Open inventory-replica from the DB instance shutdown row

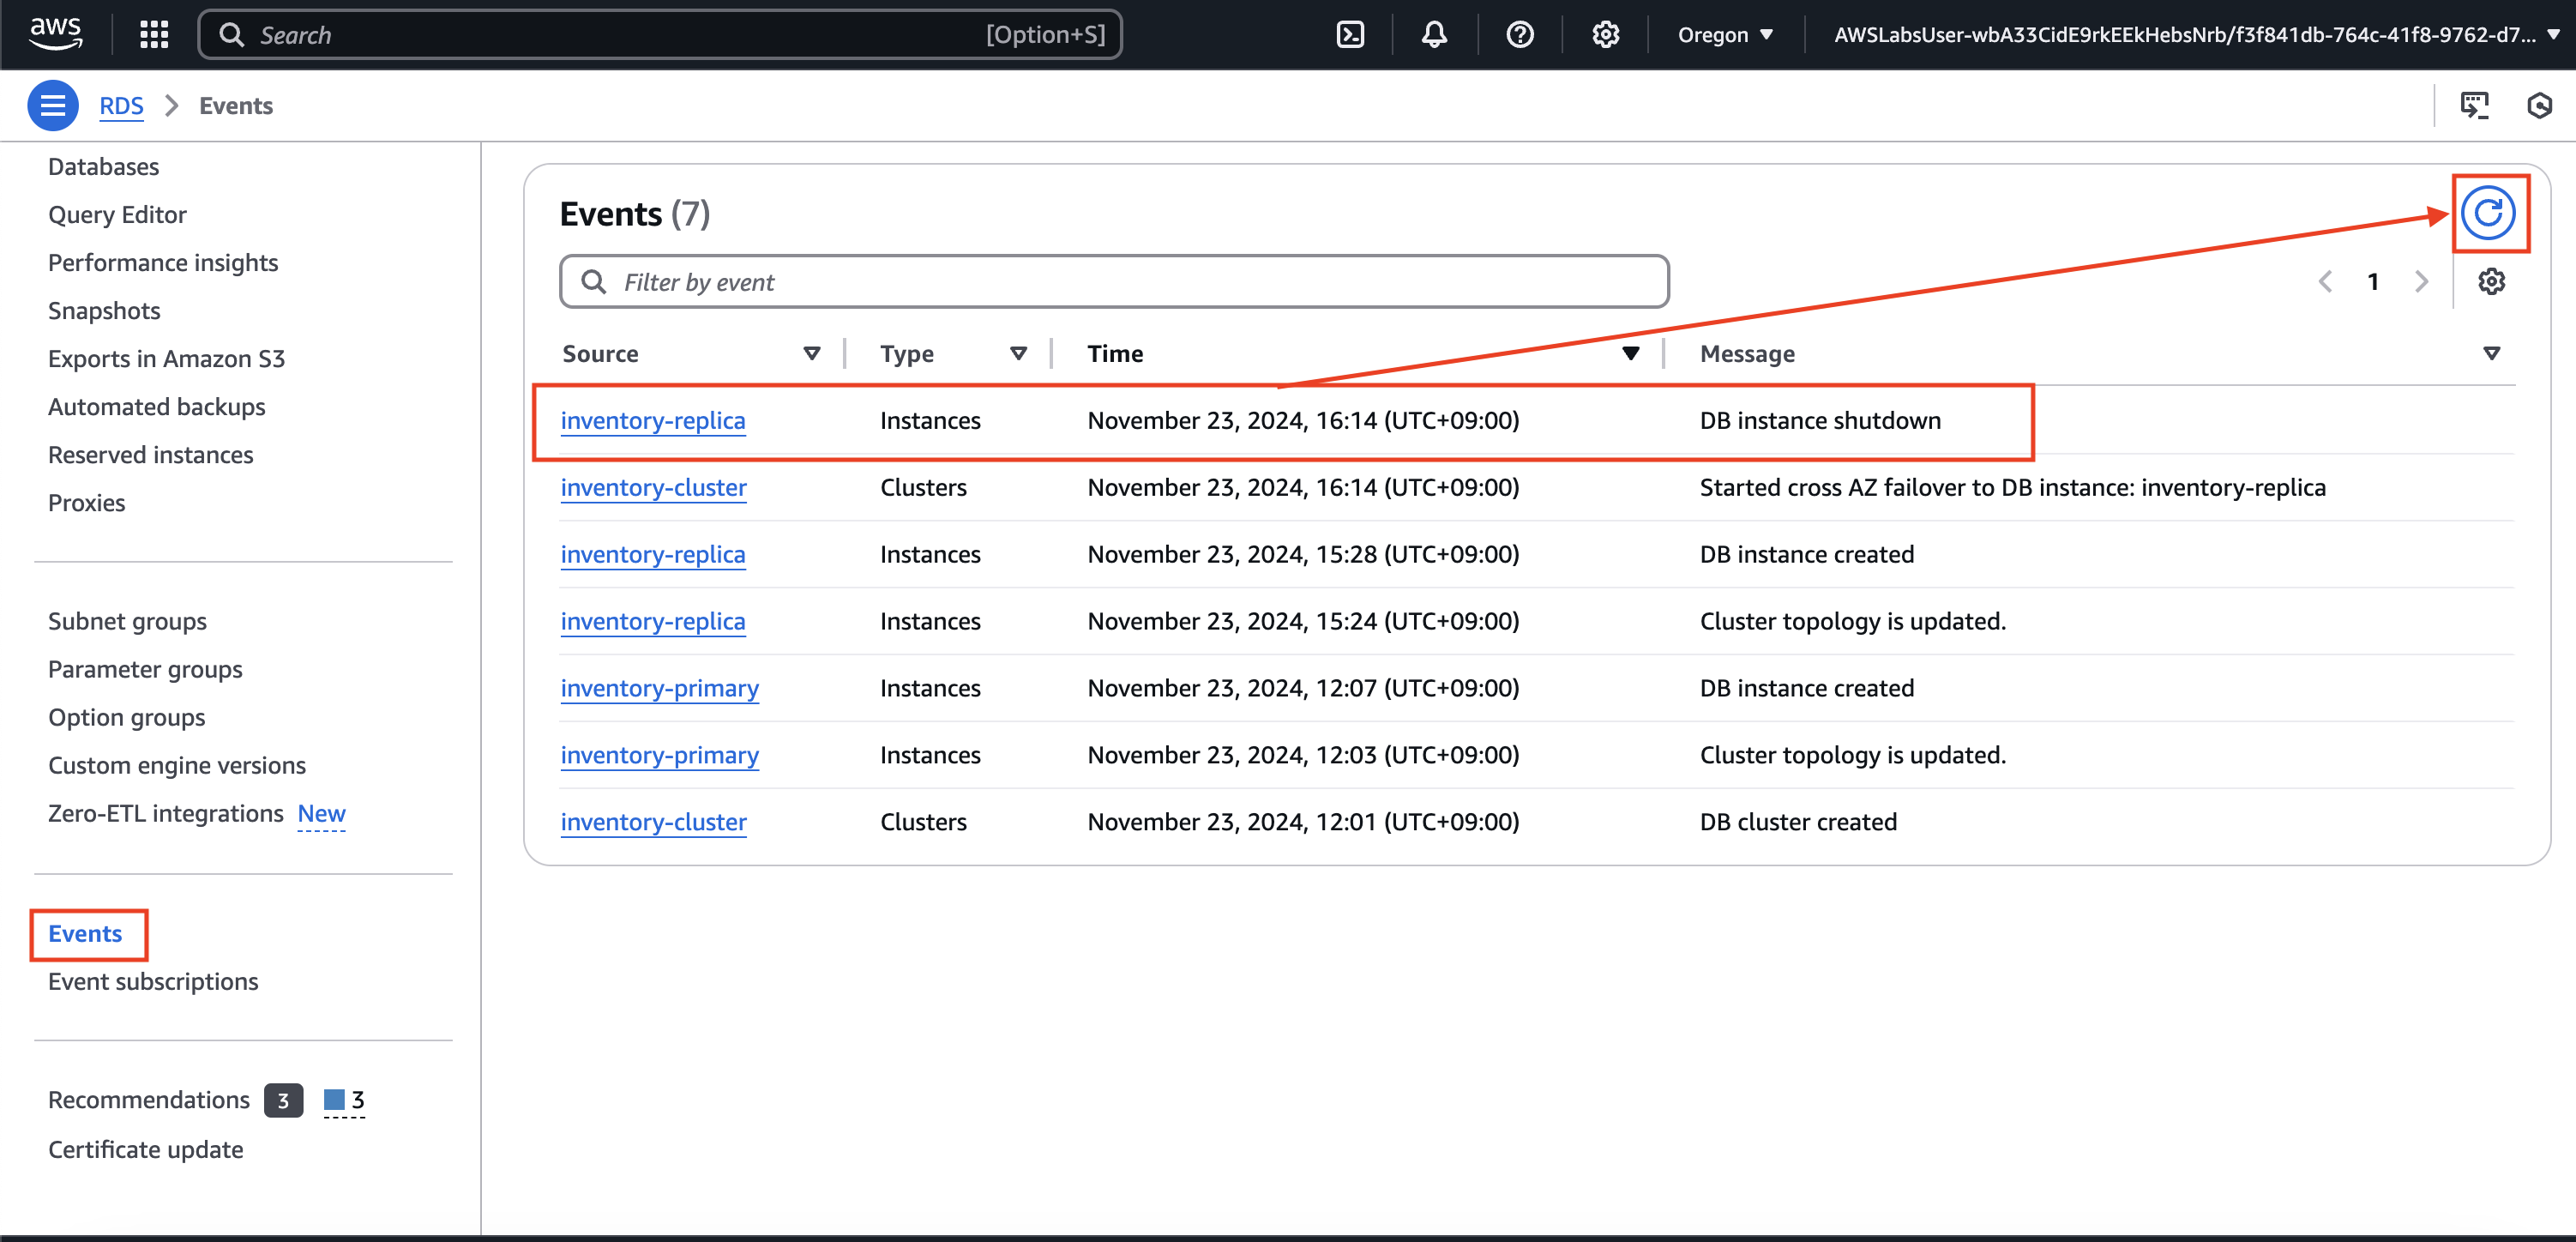pos(653,421)
